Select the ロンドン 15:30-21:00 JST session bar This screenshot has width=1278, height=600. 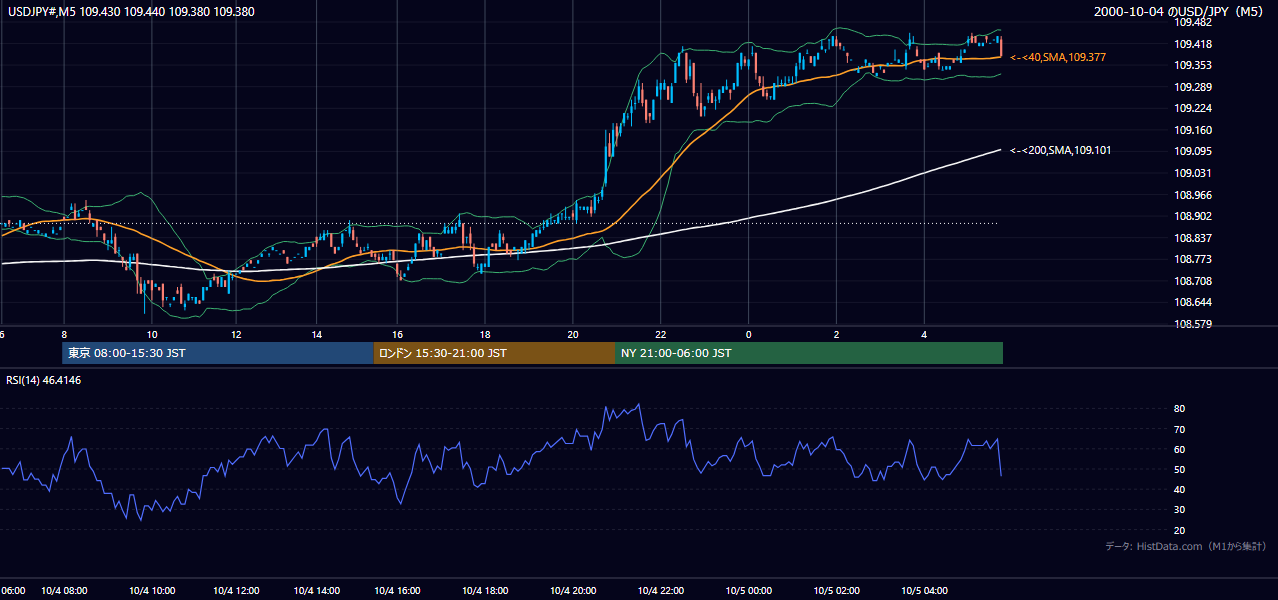[x=495, y=353]
